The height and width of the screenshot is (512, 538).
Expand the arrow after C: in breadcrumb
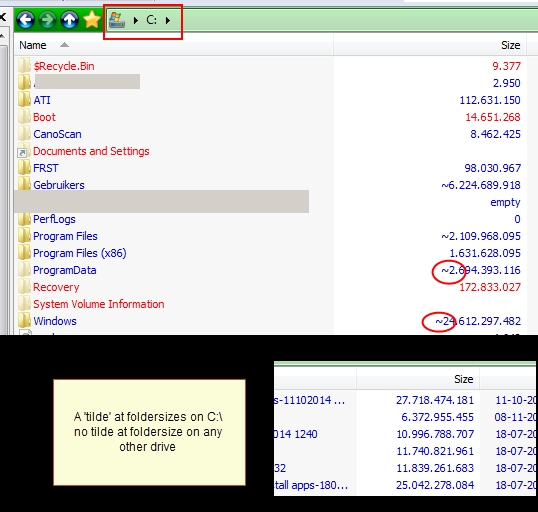(x=168, y=21)
